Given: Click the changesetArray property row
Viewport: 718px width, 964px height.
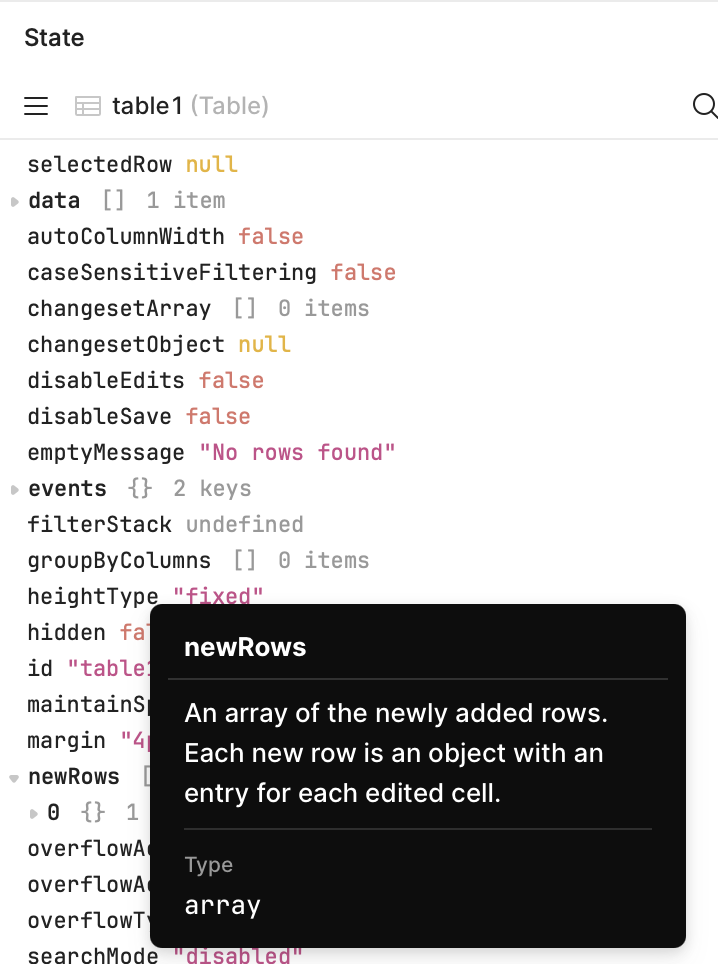Looking at the screenshot, I should pos(119,308).
